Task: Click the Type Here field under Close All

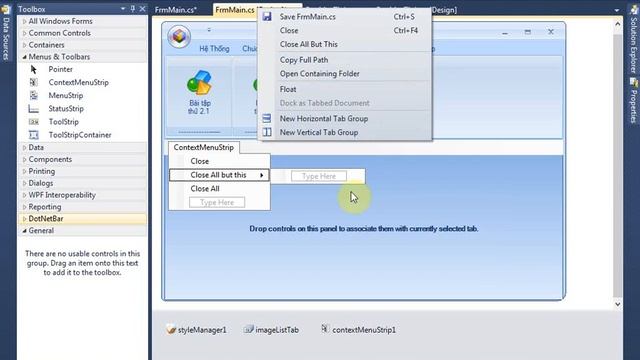Action: [217, 202]
